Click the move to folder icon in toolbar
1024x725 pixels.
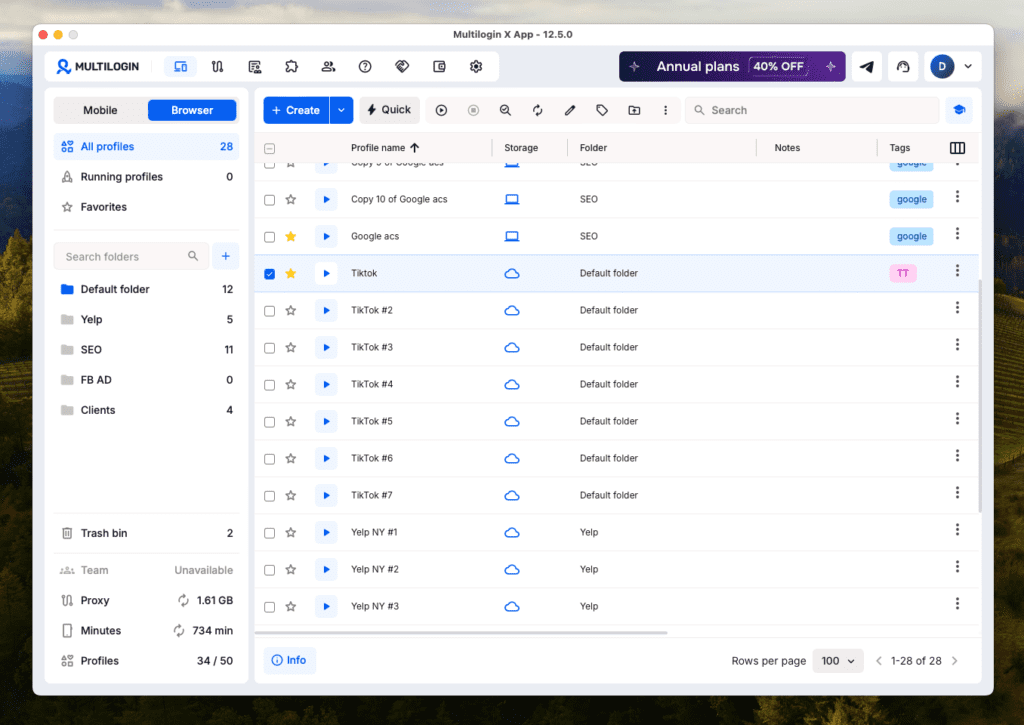tap(634, 110)
